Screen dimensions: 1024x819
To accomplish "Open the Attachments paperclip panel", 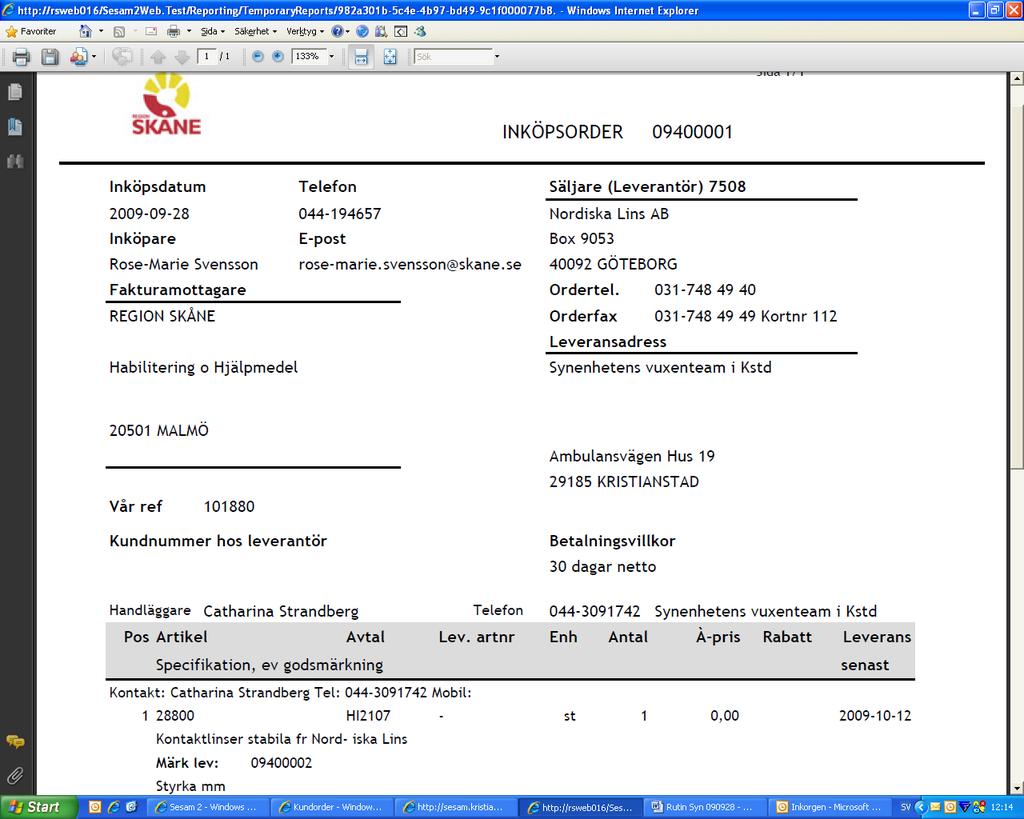I will click(x=15, y=776).
